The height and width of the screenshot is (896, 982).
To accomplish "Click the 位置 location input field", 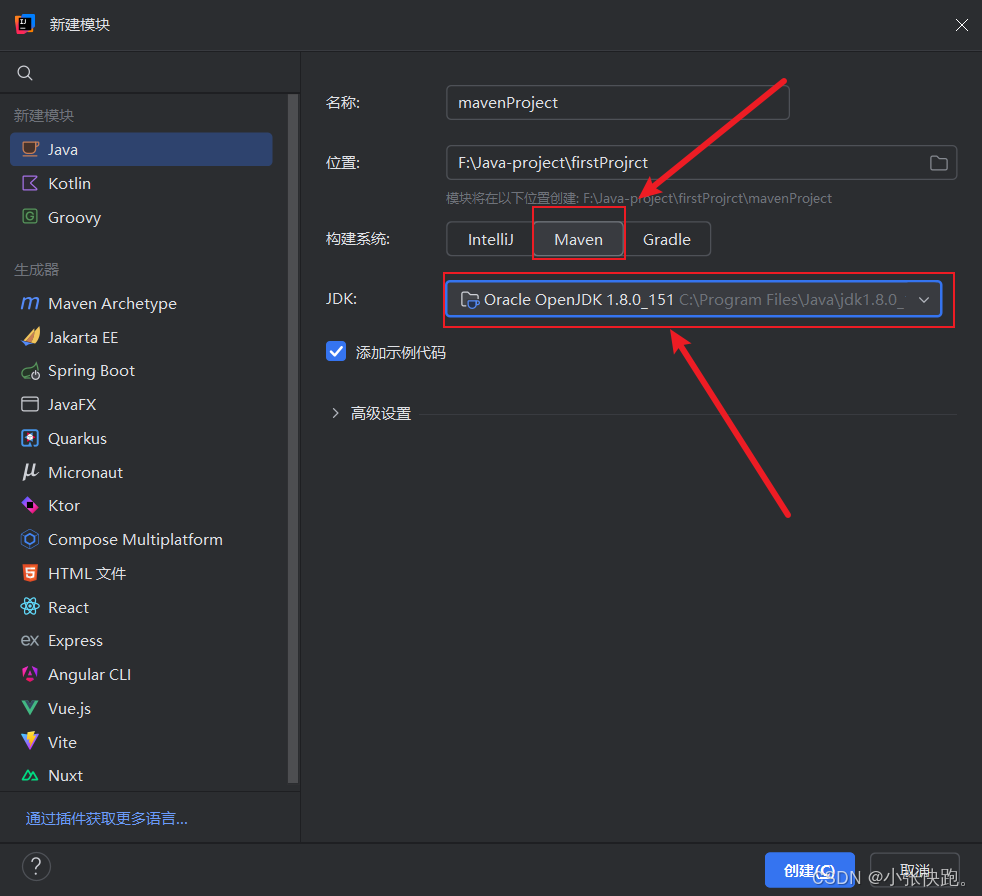I will [701, 163].
